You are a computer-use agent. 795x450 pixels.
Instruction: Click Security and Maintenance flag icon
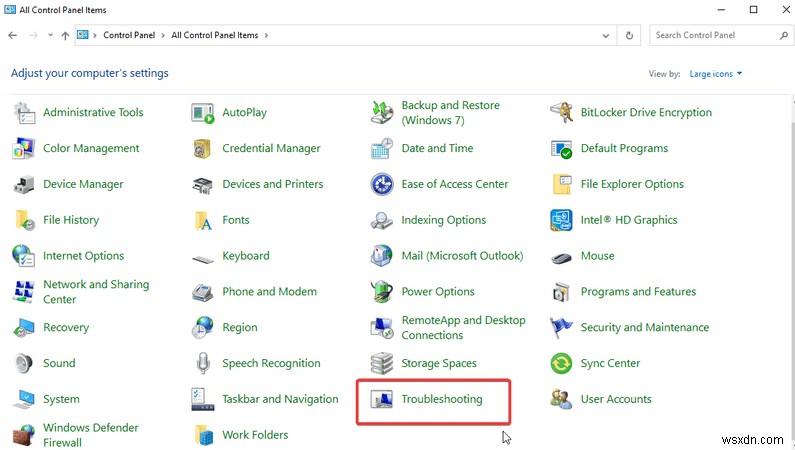(x=561, y=328)
